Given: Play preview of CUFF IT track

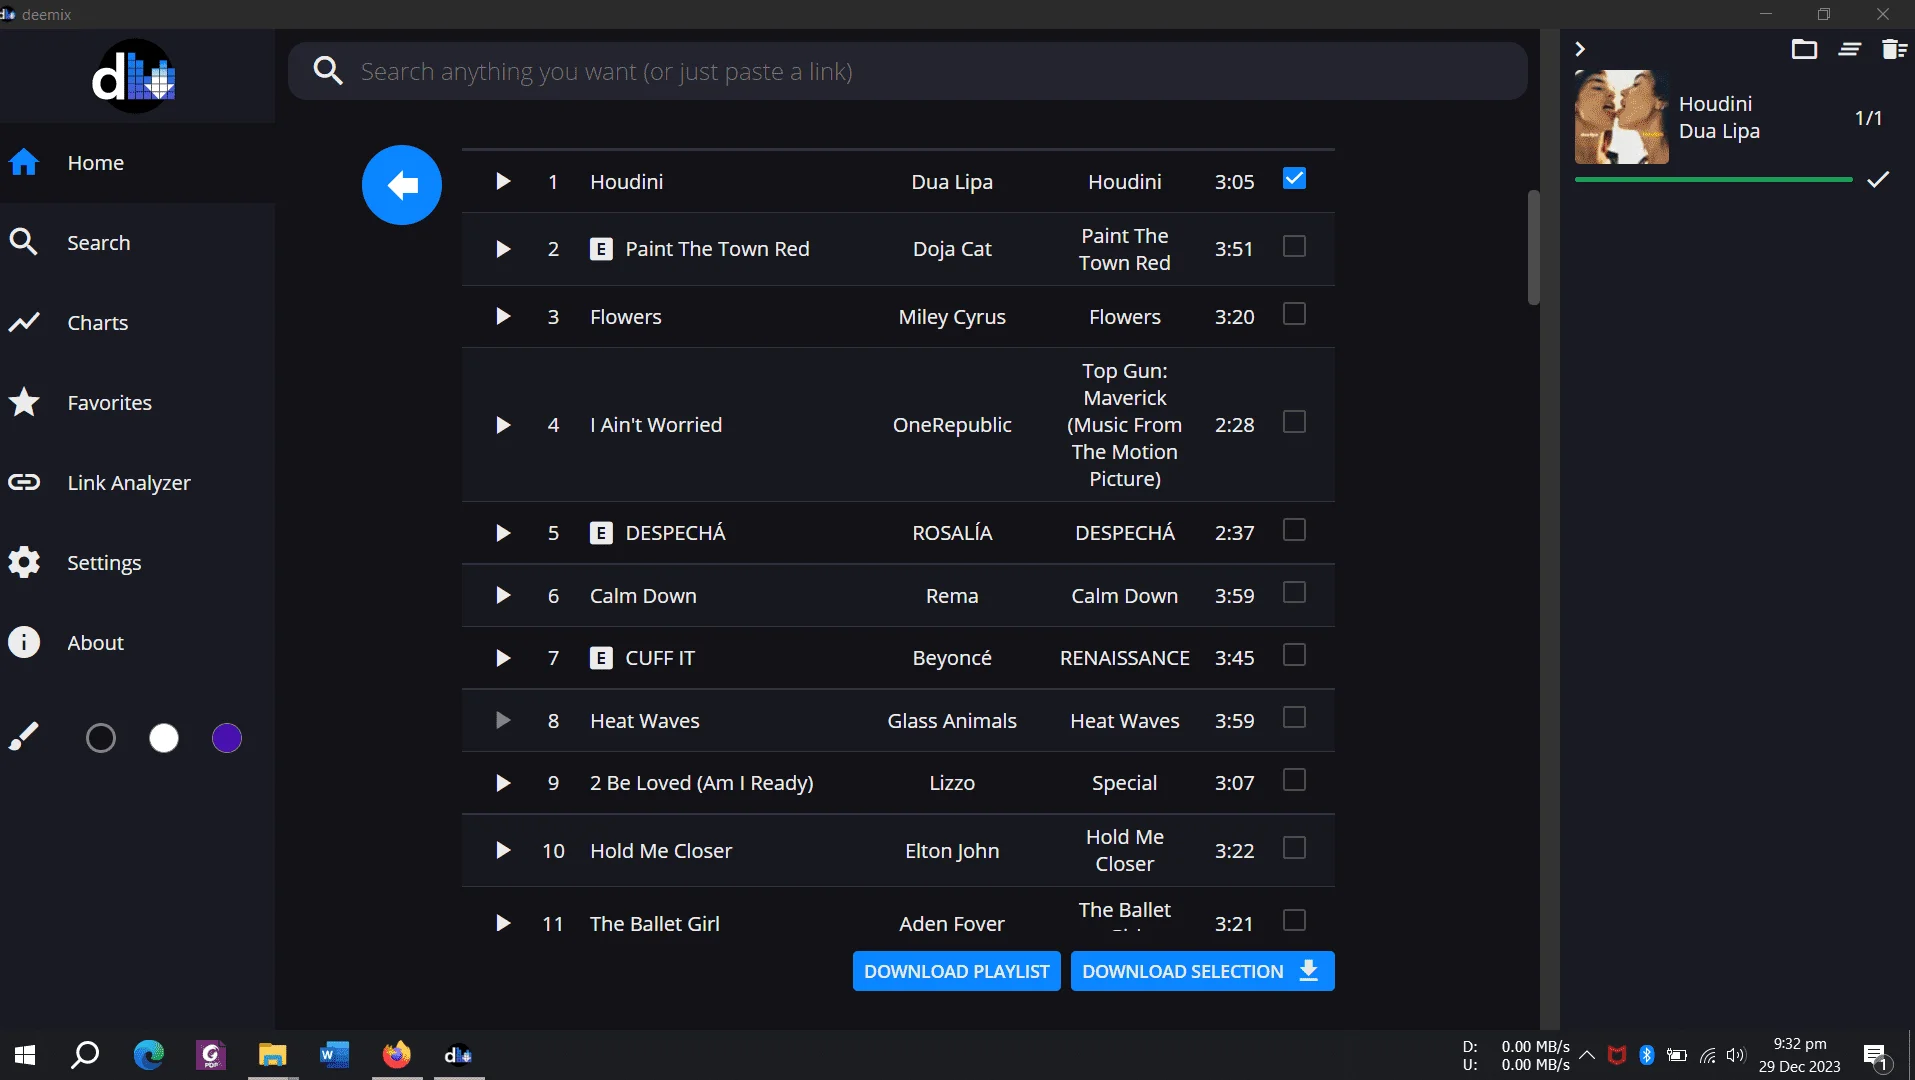Looking at the screenshot, I should tap(503, 658).
